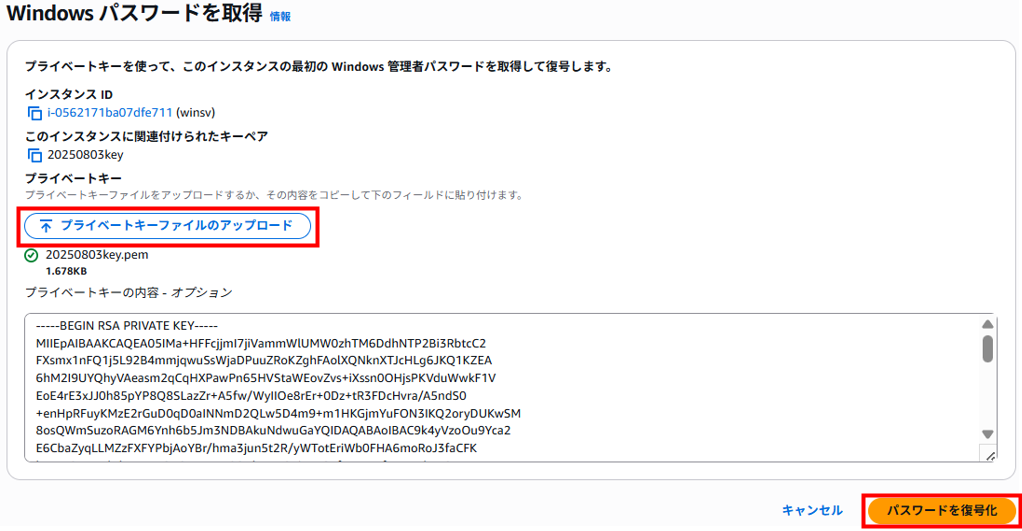
Task: Click the key line starting with FXsmx1nFQ1j5L92
Action: [264, 360]
